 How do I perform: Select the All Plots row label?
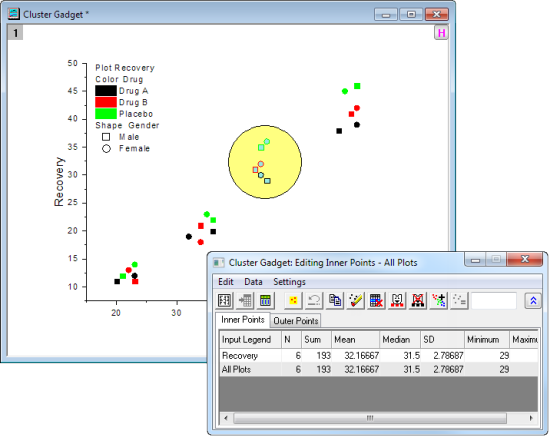236,369
